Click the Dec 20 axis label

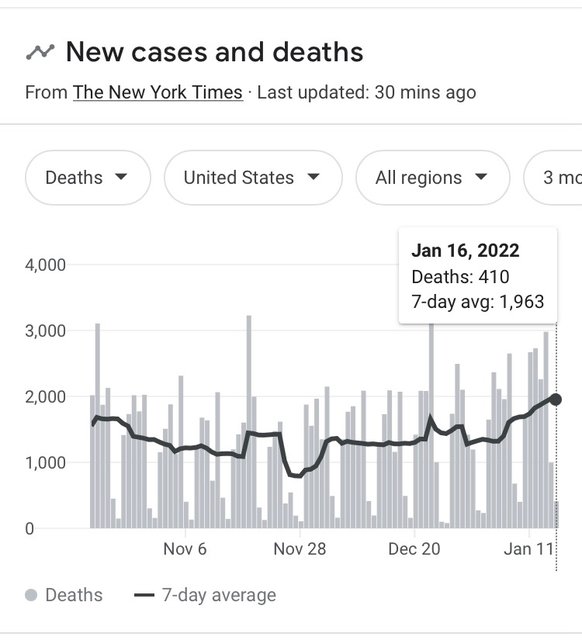(414, 549)
